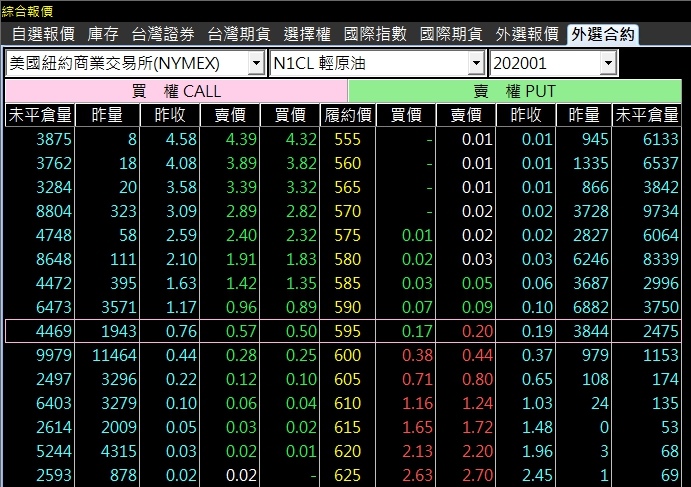
Task: Open the 庫存 tab
Action: click(x=103, y=34)
